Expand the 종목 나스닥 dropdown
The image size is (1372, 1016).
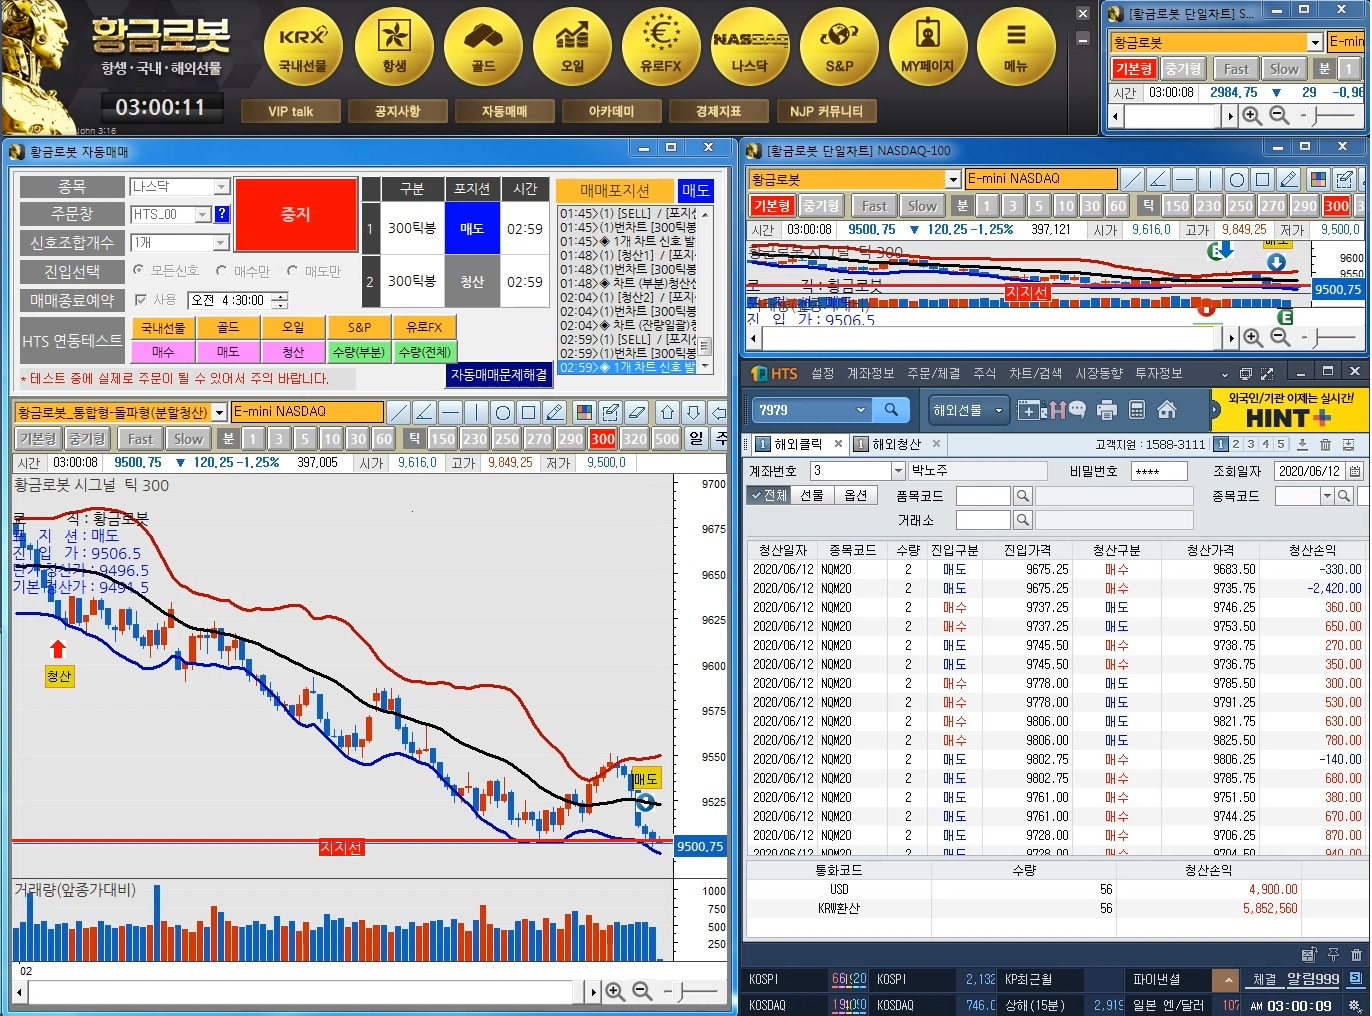tap(222, 186)
